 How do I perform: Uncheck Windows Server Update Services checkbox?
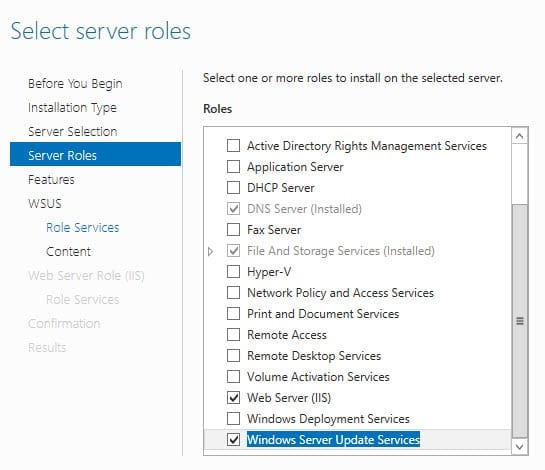point(233,439)
